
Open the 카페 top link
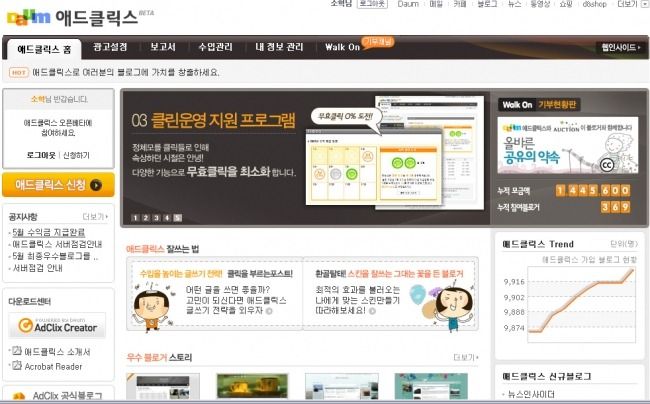pos(460,4)
